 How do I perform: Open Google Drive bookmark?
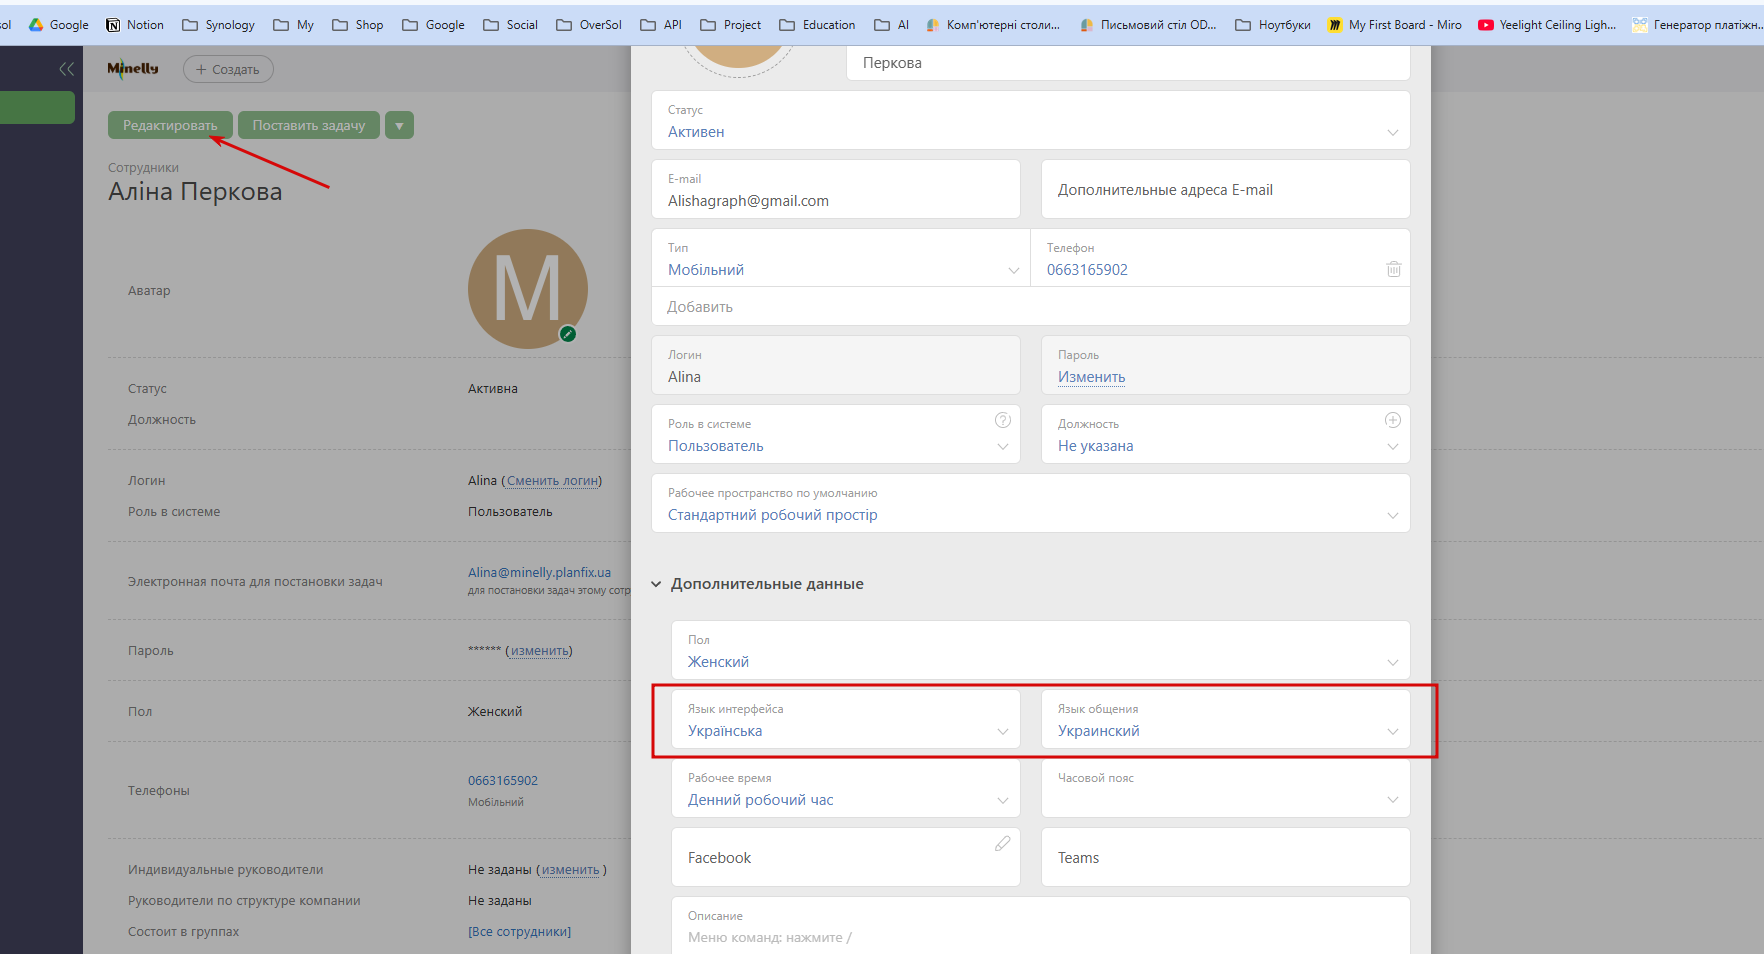coord(58,25)
